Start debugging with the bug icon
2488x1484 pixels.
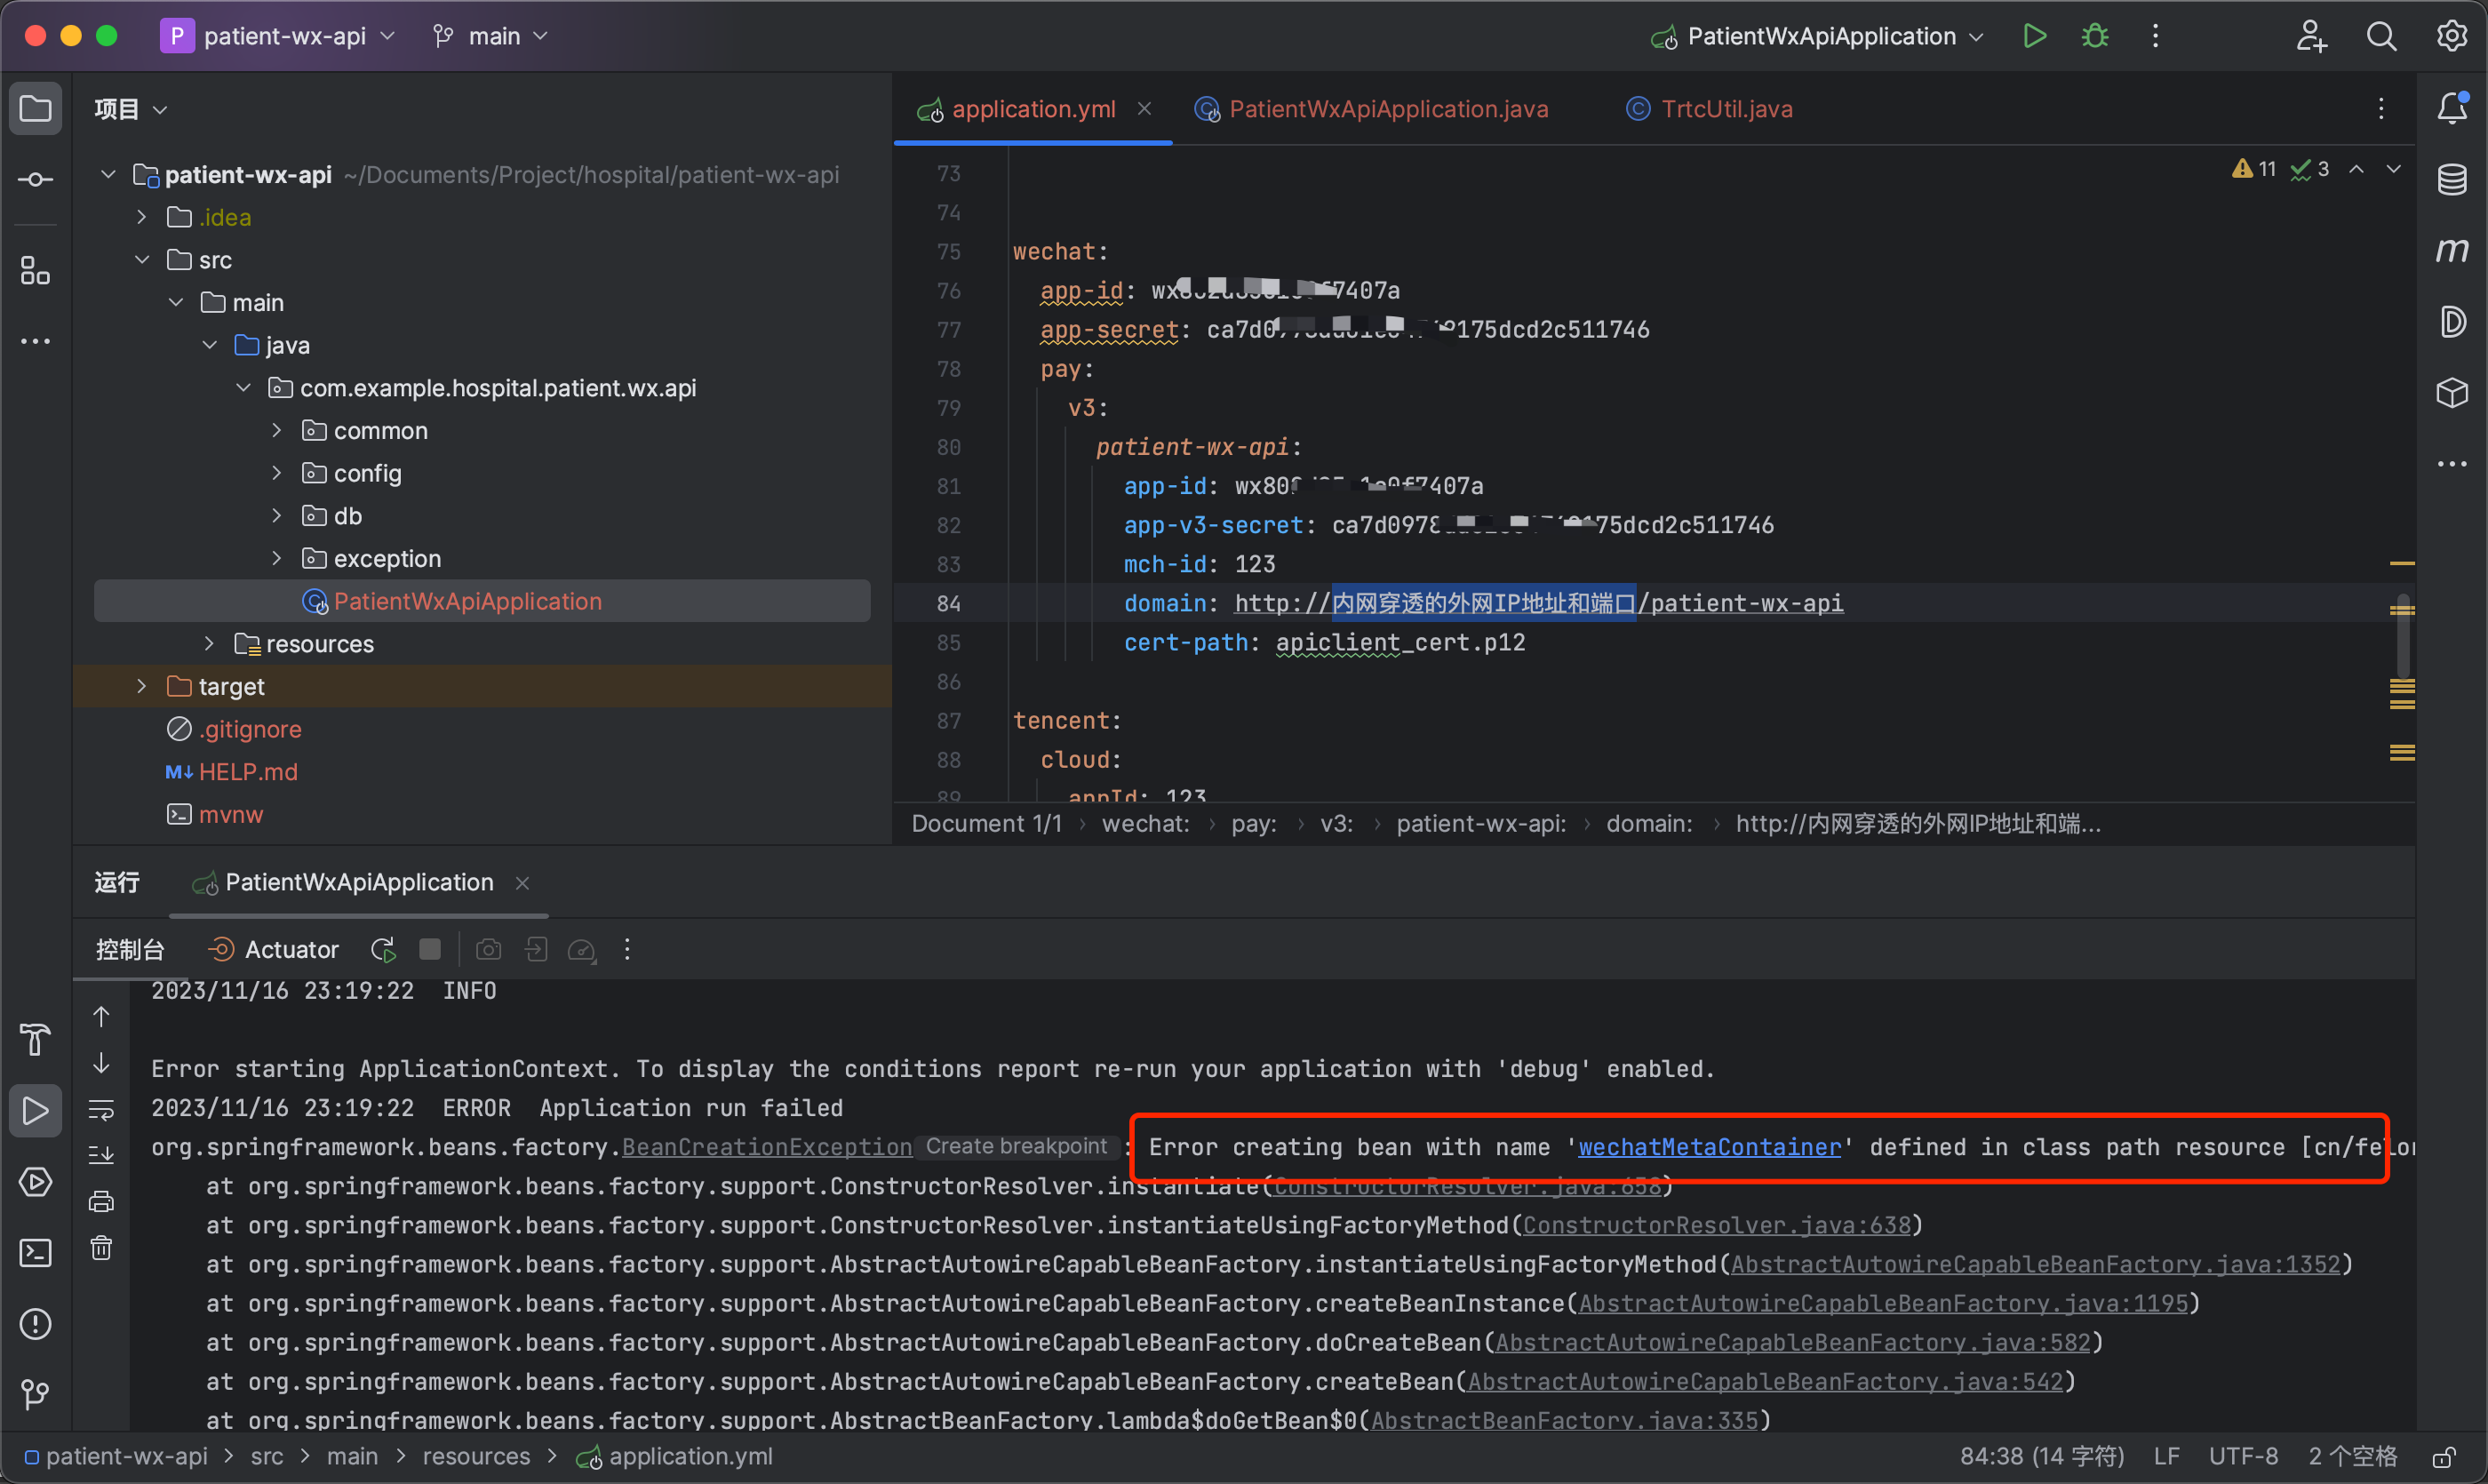click(2095, 36)
